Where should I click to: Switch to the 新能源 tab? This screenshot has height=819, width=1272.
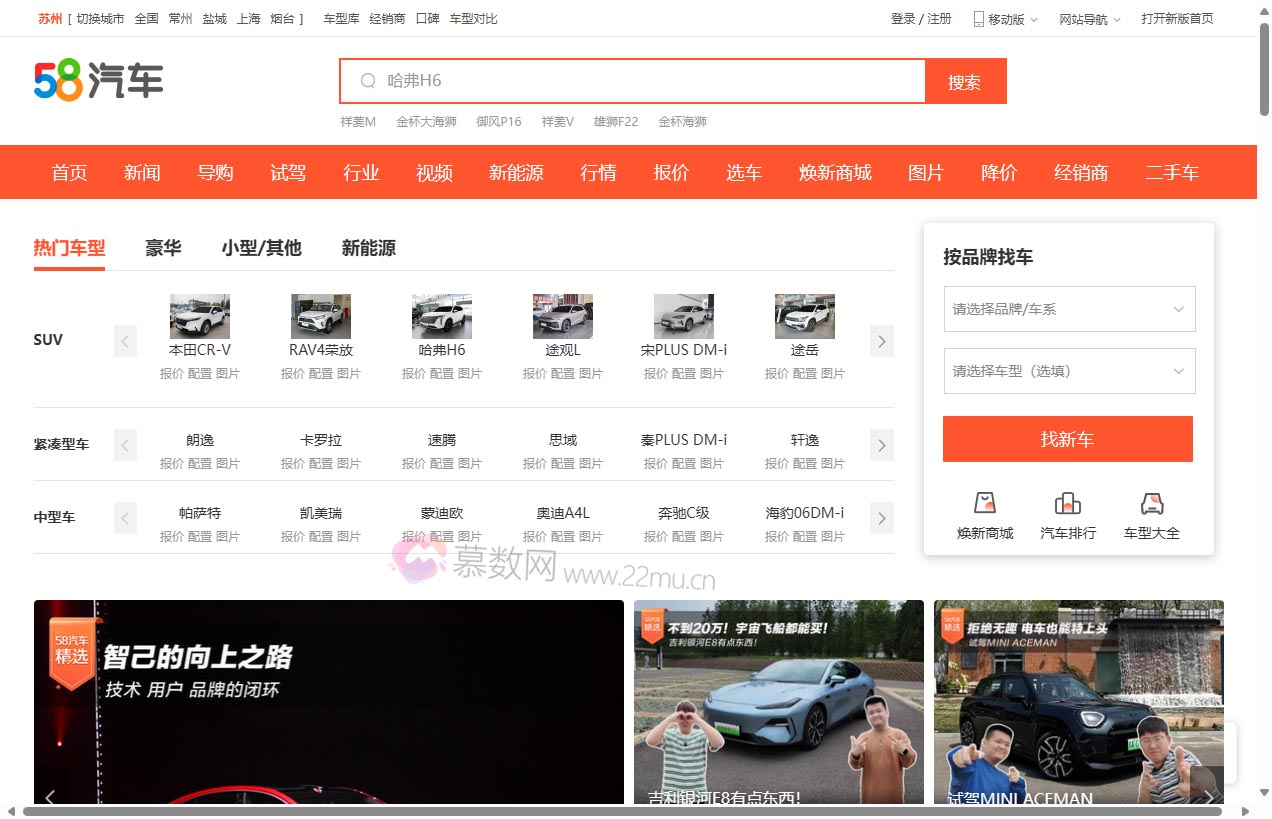click(367, 247)
